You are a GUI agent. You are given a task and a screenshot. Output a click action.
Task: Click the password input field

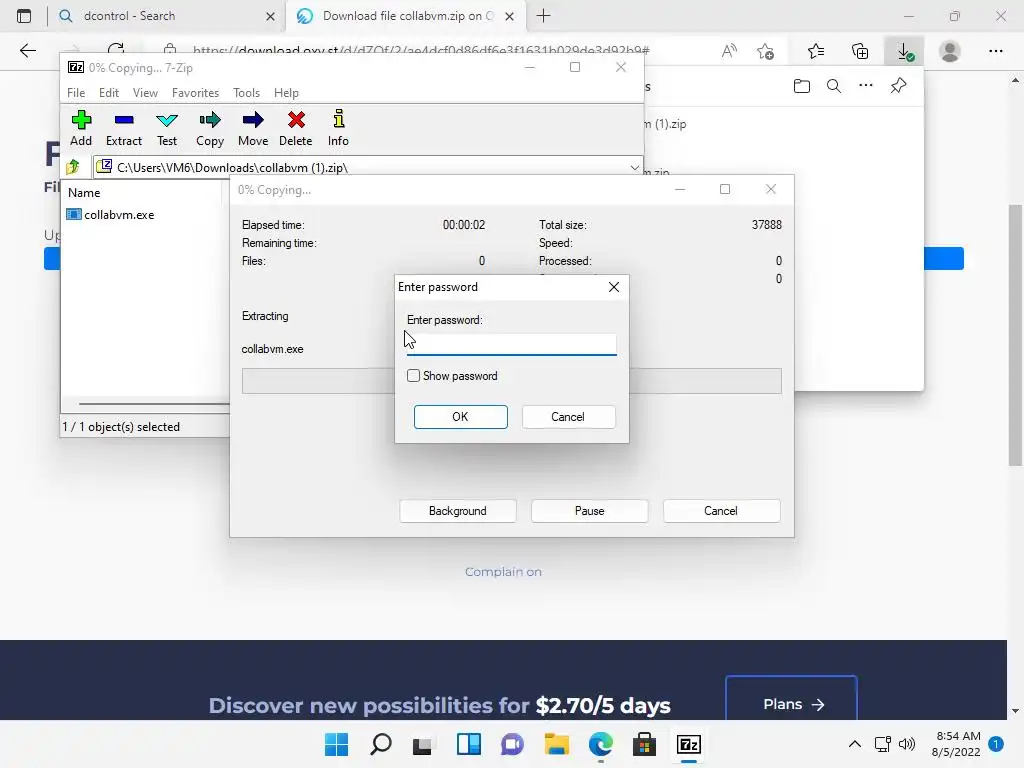coord(511,344)
